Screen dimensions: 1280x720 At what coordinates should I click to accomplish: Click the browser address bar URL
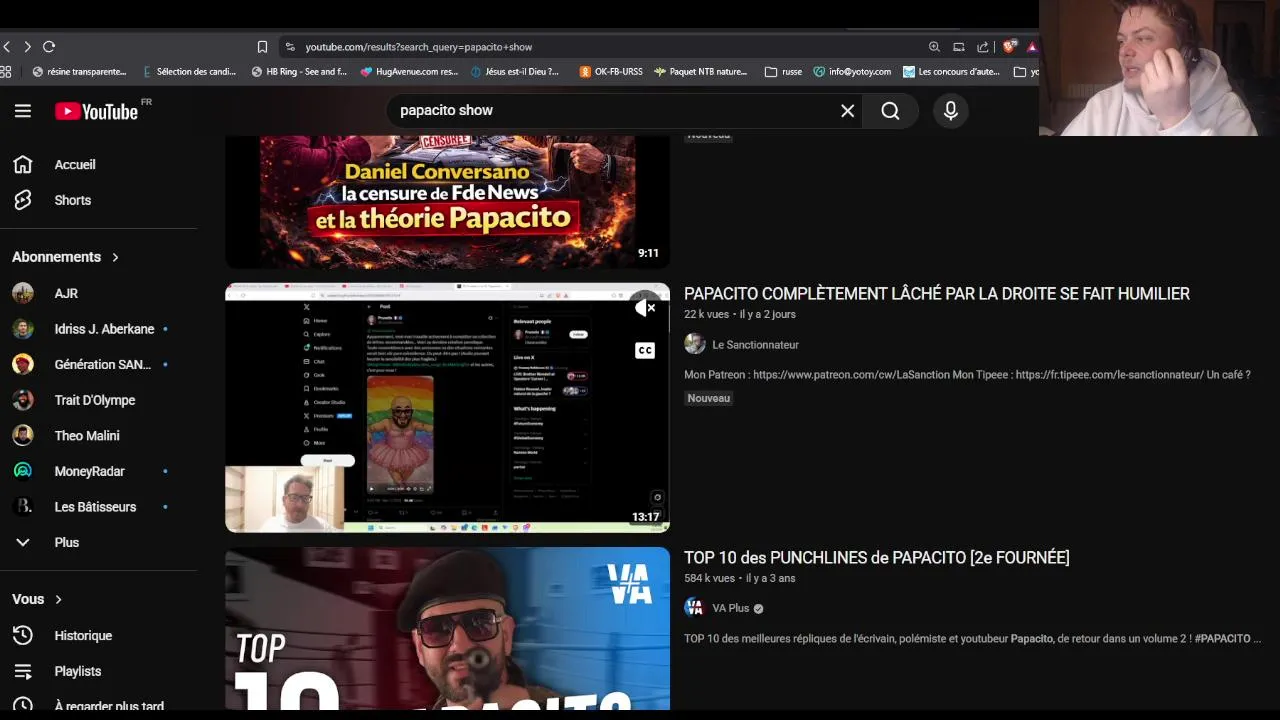(x=419, y=47)
